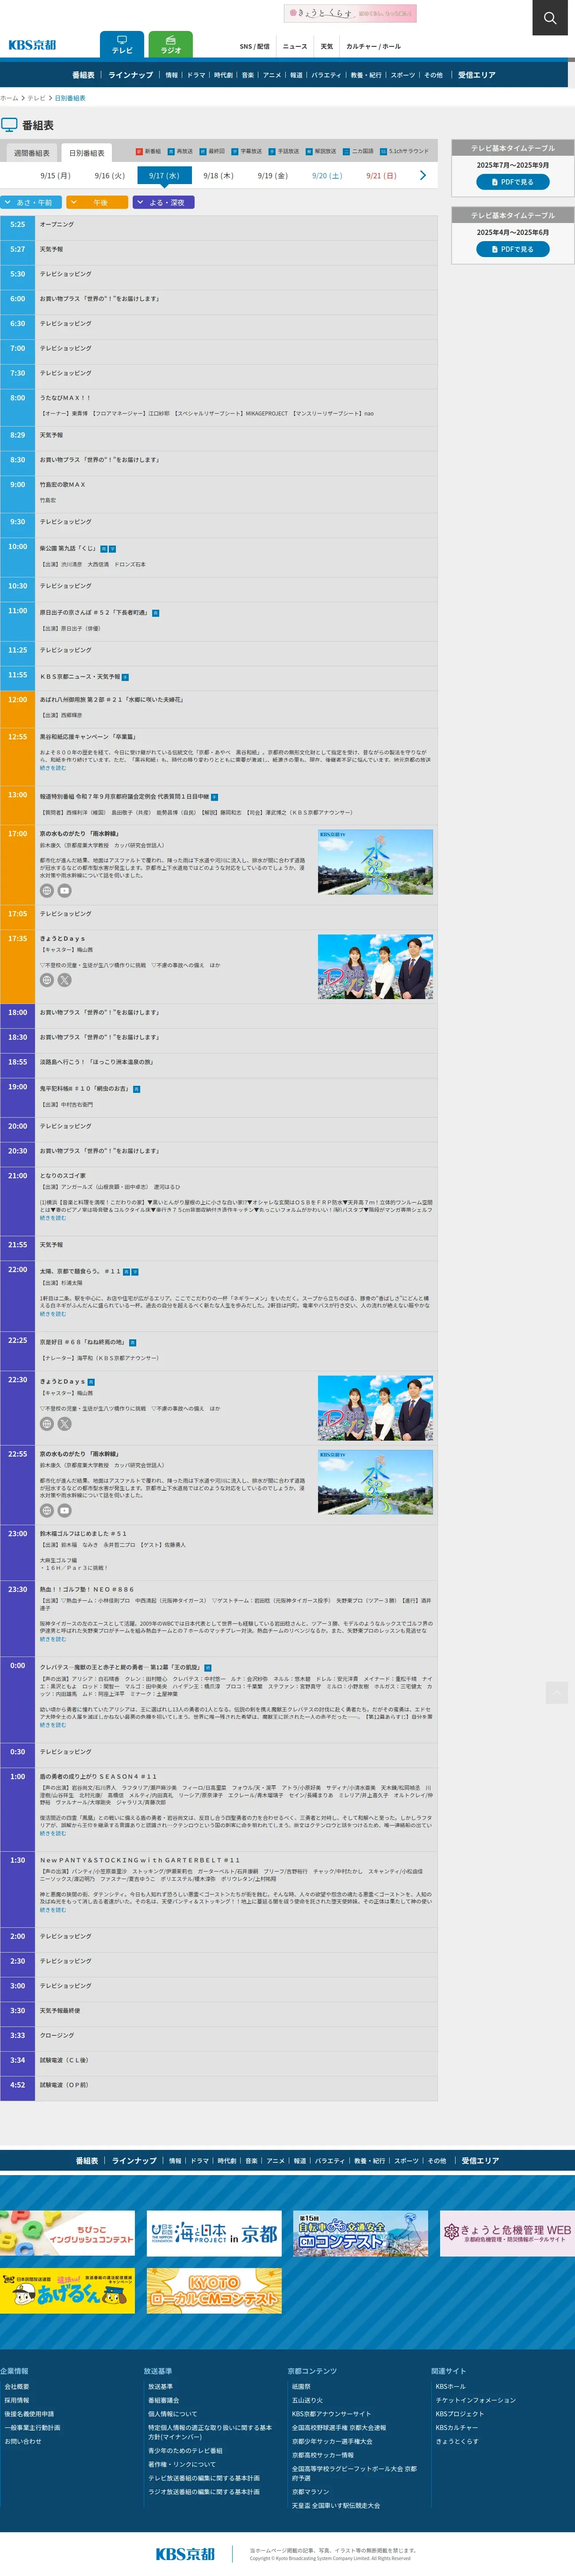Click the globe icon in the 17:00 京の水ものがたり row
This screenshot has width=575, height=2576.
47,890
